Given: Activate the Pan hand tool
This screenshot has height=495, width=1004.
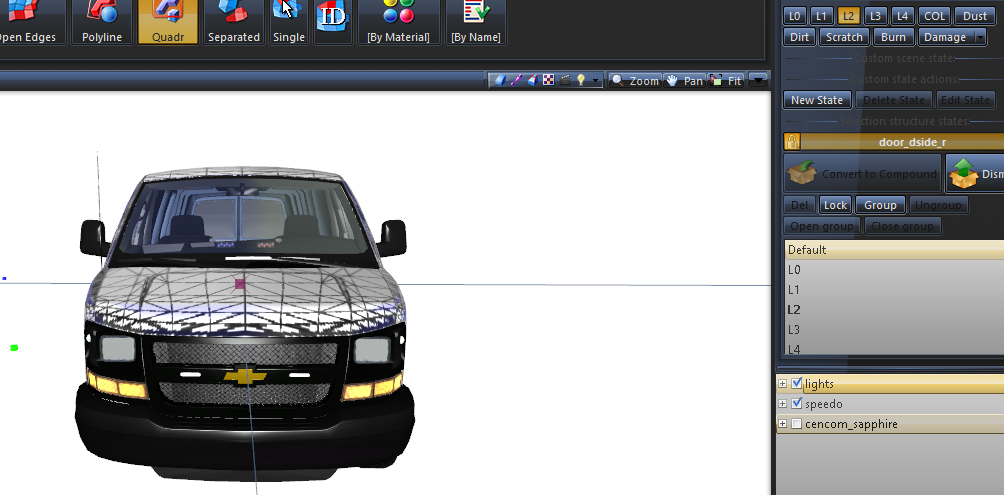Looking at the screenshot, I should (x=684, y=81).
